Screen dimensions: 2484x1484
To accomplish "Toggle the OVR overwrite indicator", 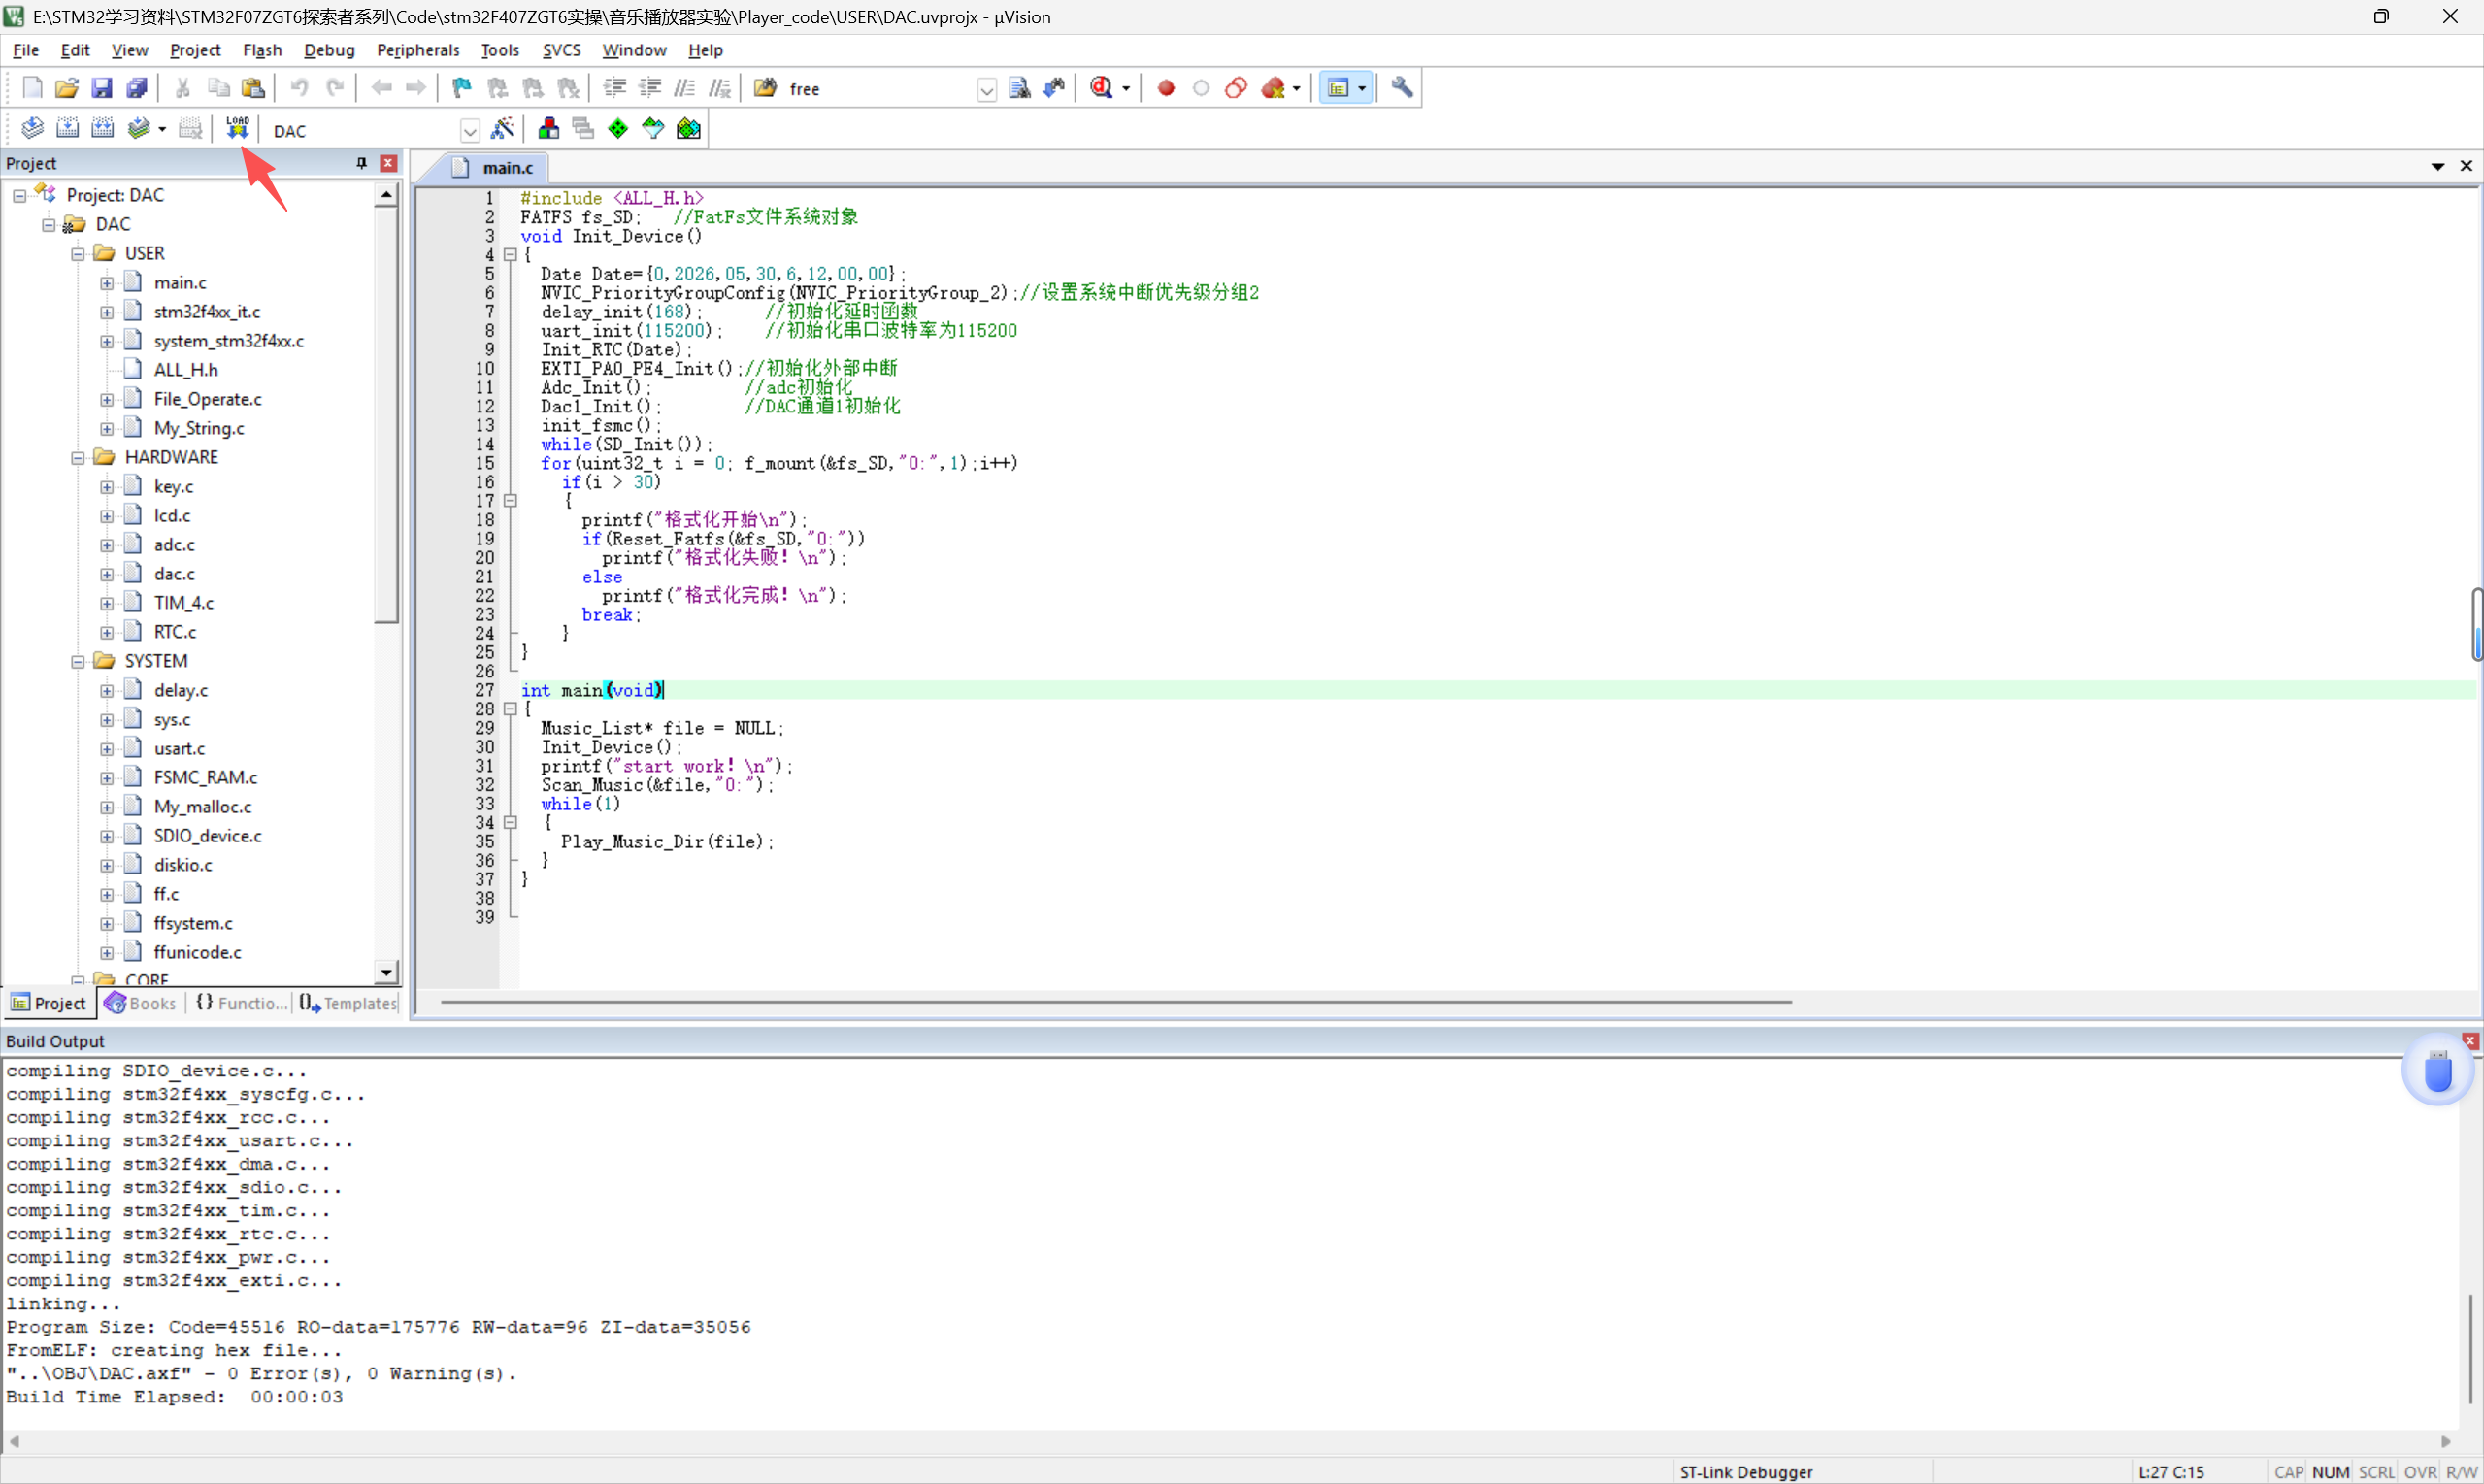I will tap(2420, 1472).
